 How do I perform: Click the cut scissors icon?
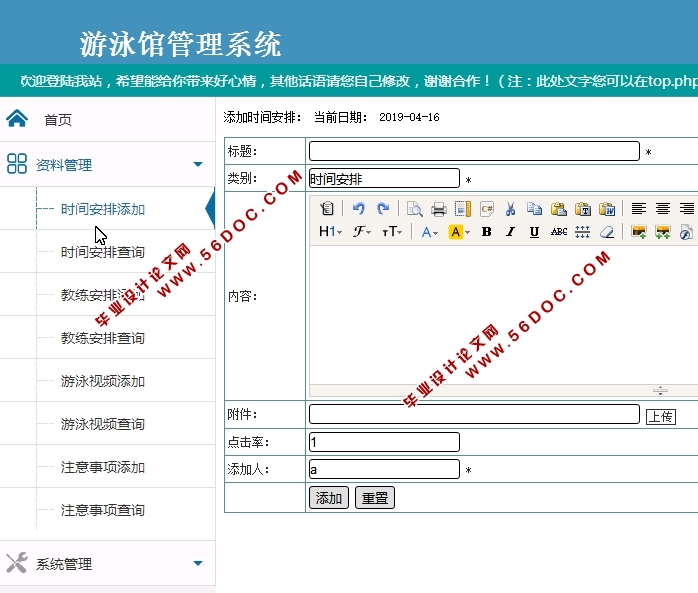(x=510, y=209)
